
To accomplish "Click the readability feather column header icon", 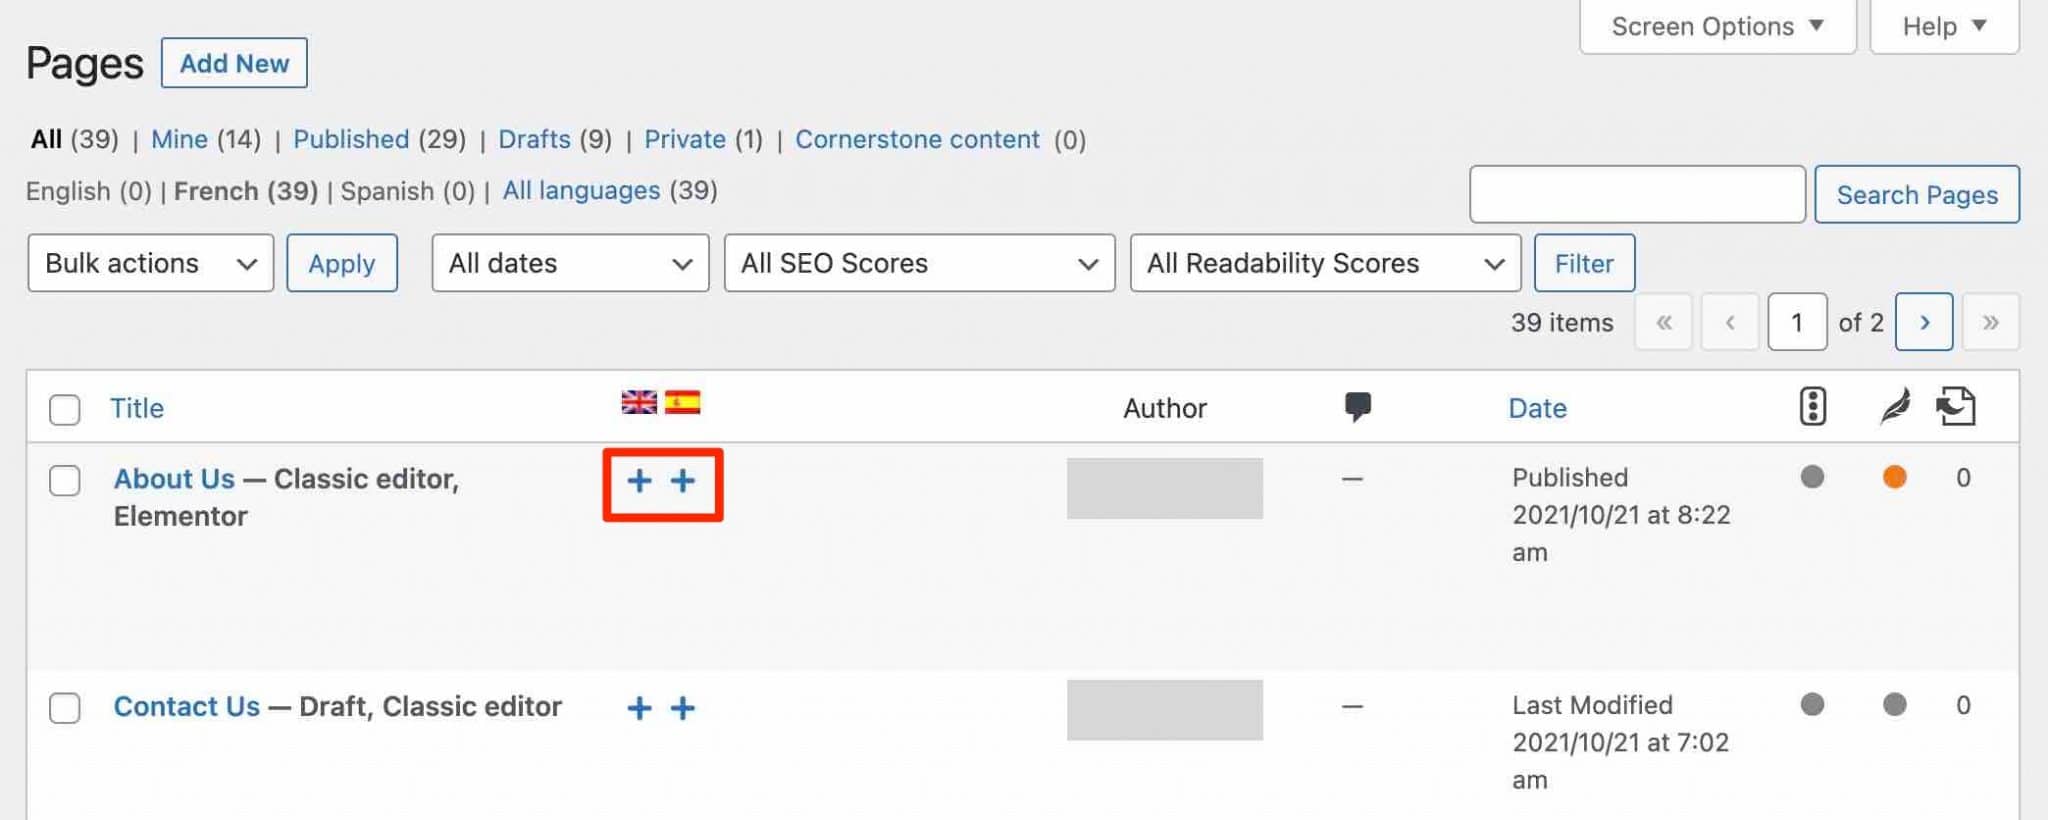I will coord(1894,405).
